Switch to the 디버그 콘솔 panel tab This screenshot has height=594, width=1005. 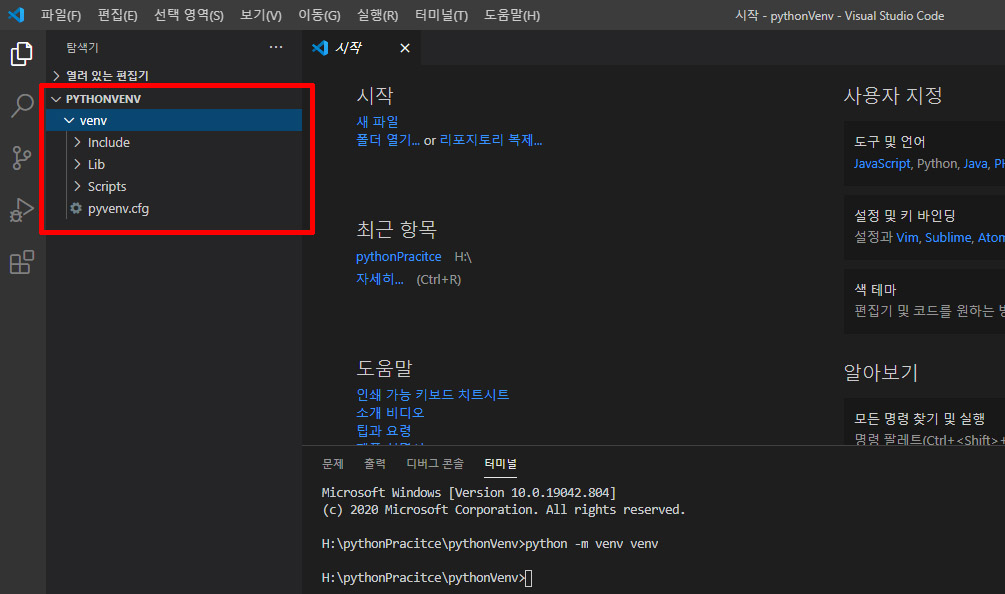[x=435, y=463]
